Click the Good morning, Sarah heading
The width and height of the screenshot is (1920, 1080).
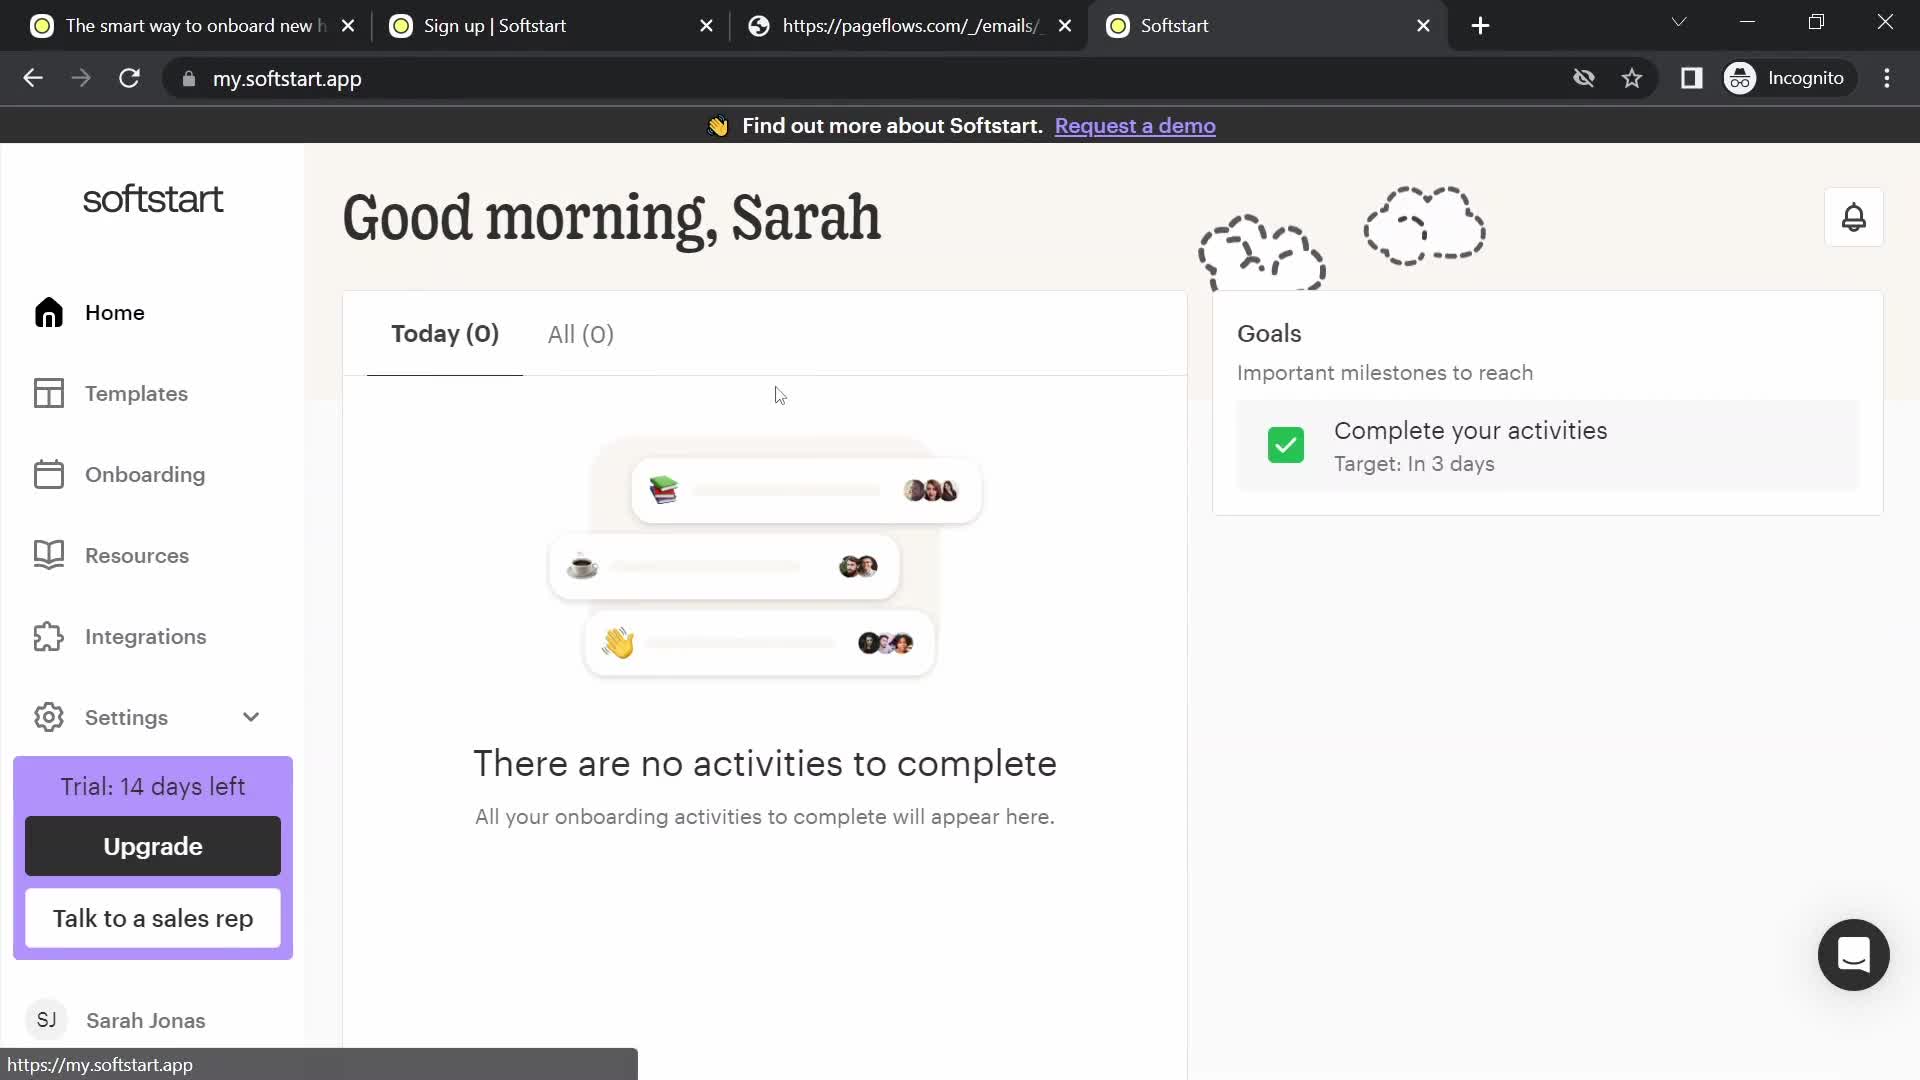pos(611,219)
